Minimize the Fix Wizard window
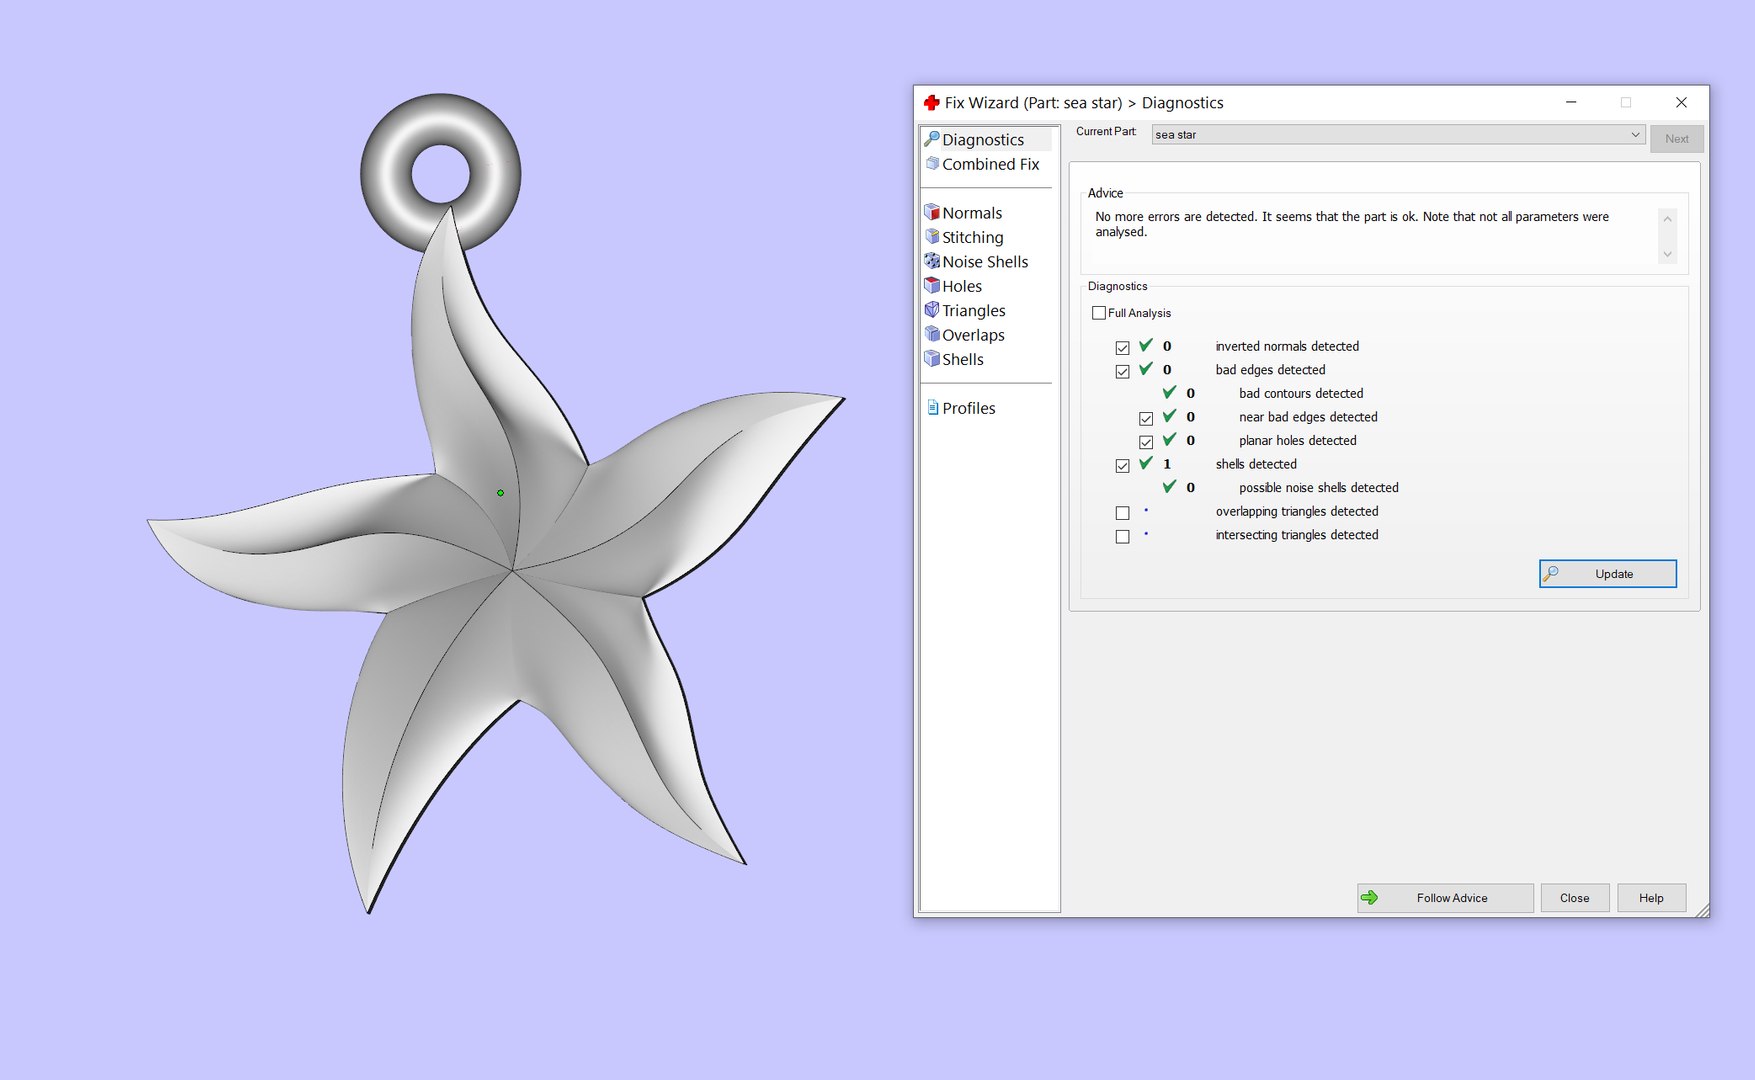The width and height of the screenshot is (1755, 1080). point(1571,103)
